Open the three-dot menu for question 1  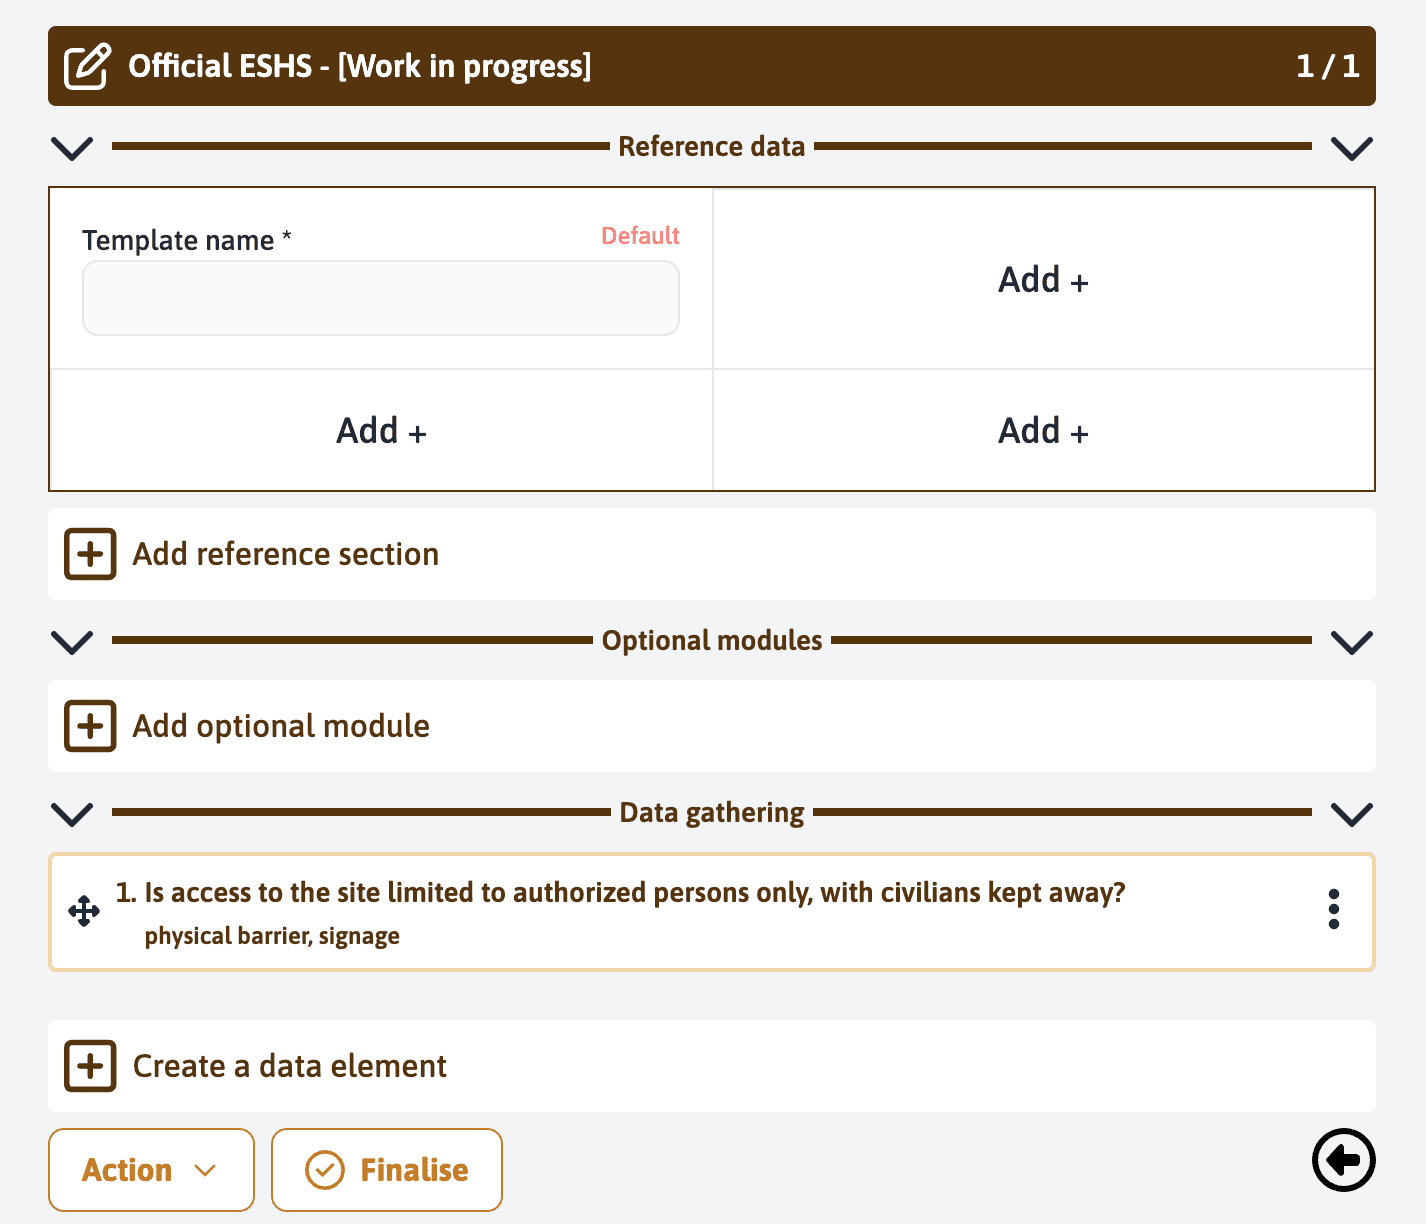(x=1333, y=909)
